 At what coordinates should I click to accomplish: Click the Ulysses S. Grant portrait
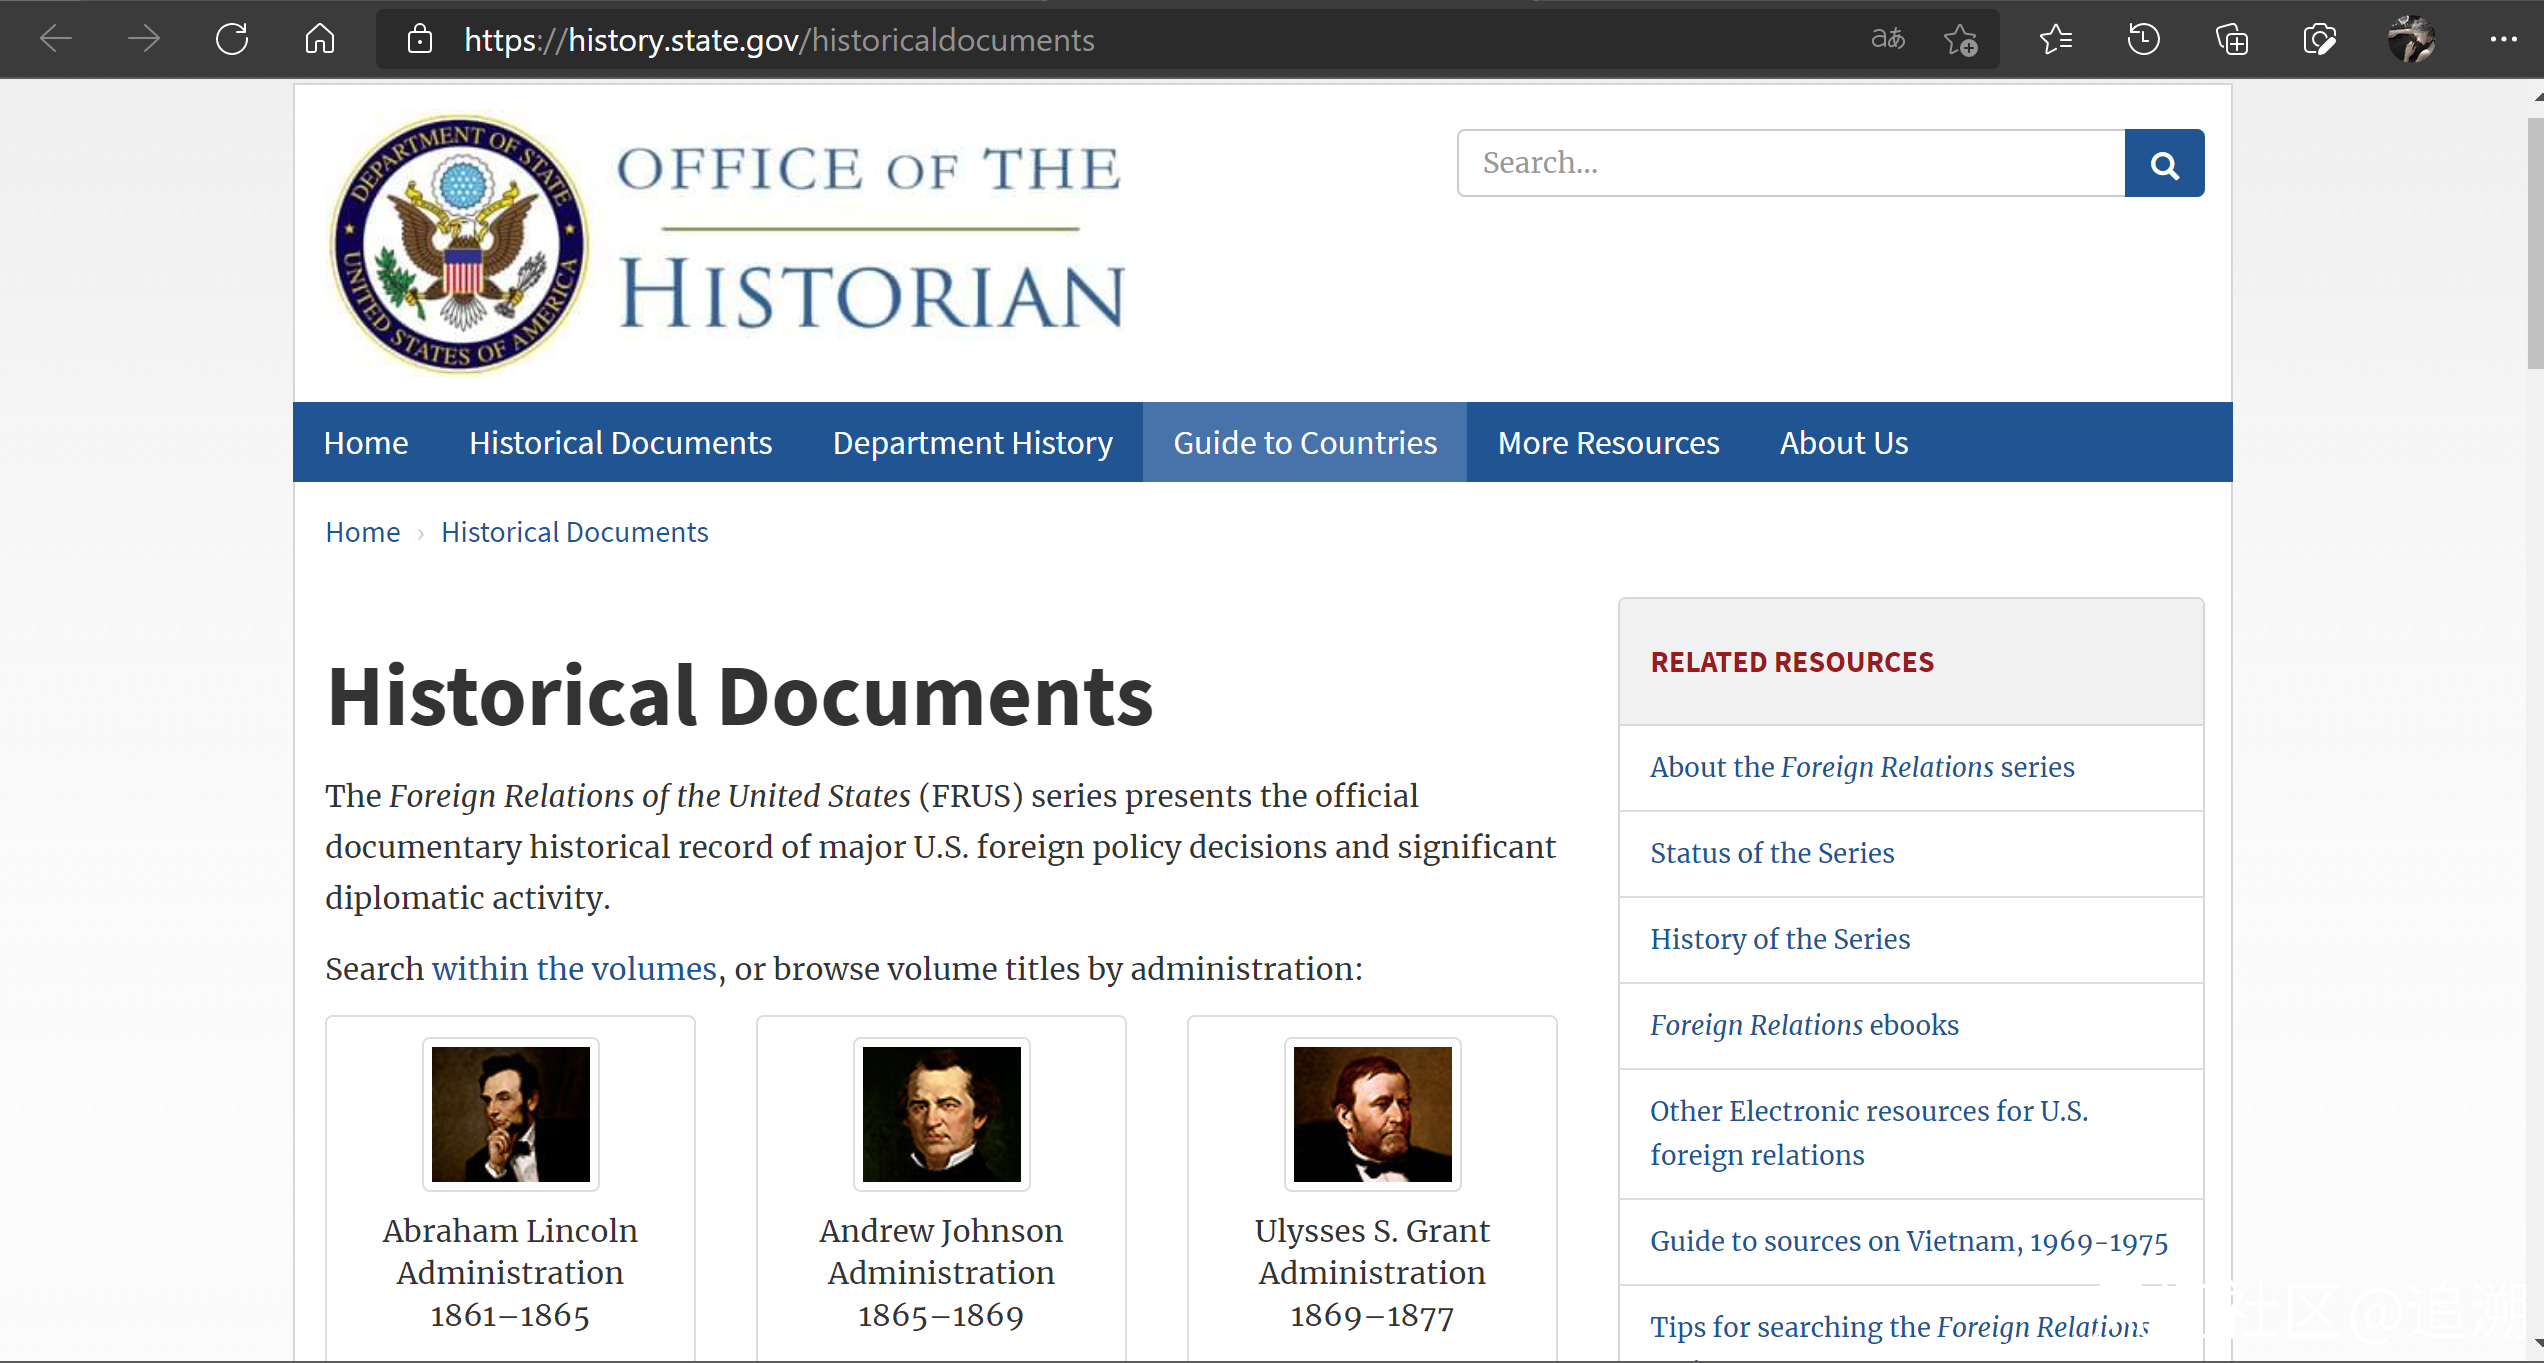(x=1372, y=1114)
